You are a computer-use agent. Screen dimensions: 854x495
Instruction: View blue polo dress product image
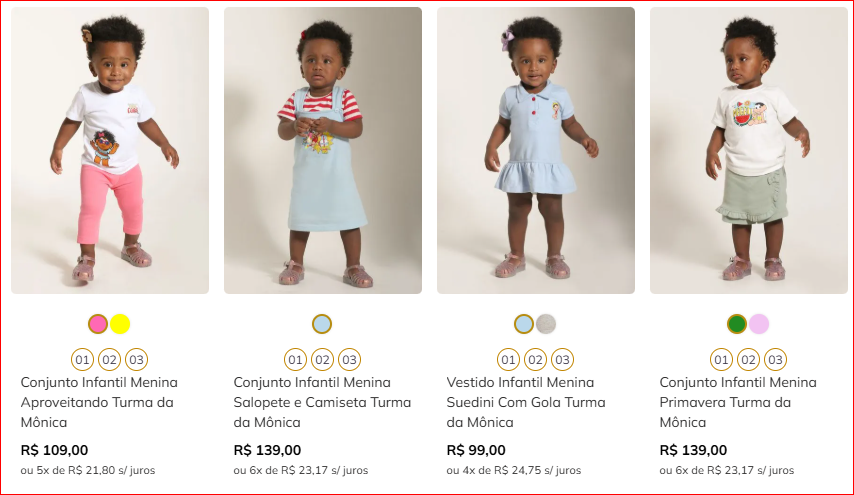(x=536, y=150)
